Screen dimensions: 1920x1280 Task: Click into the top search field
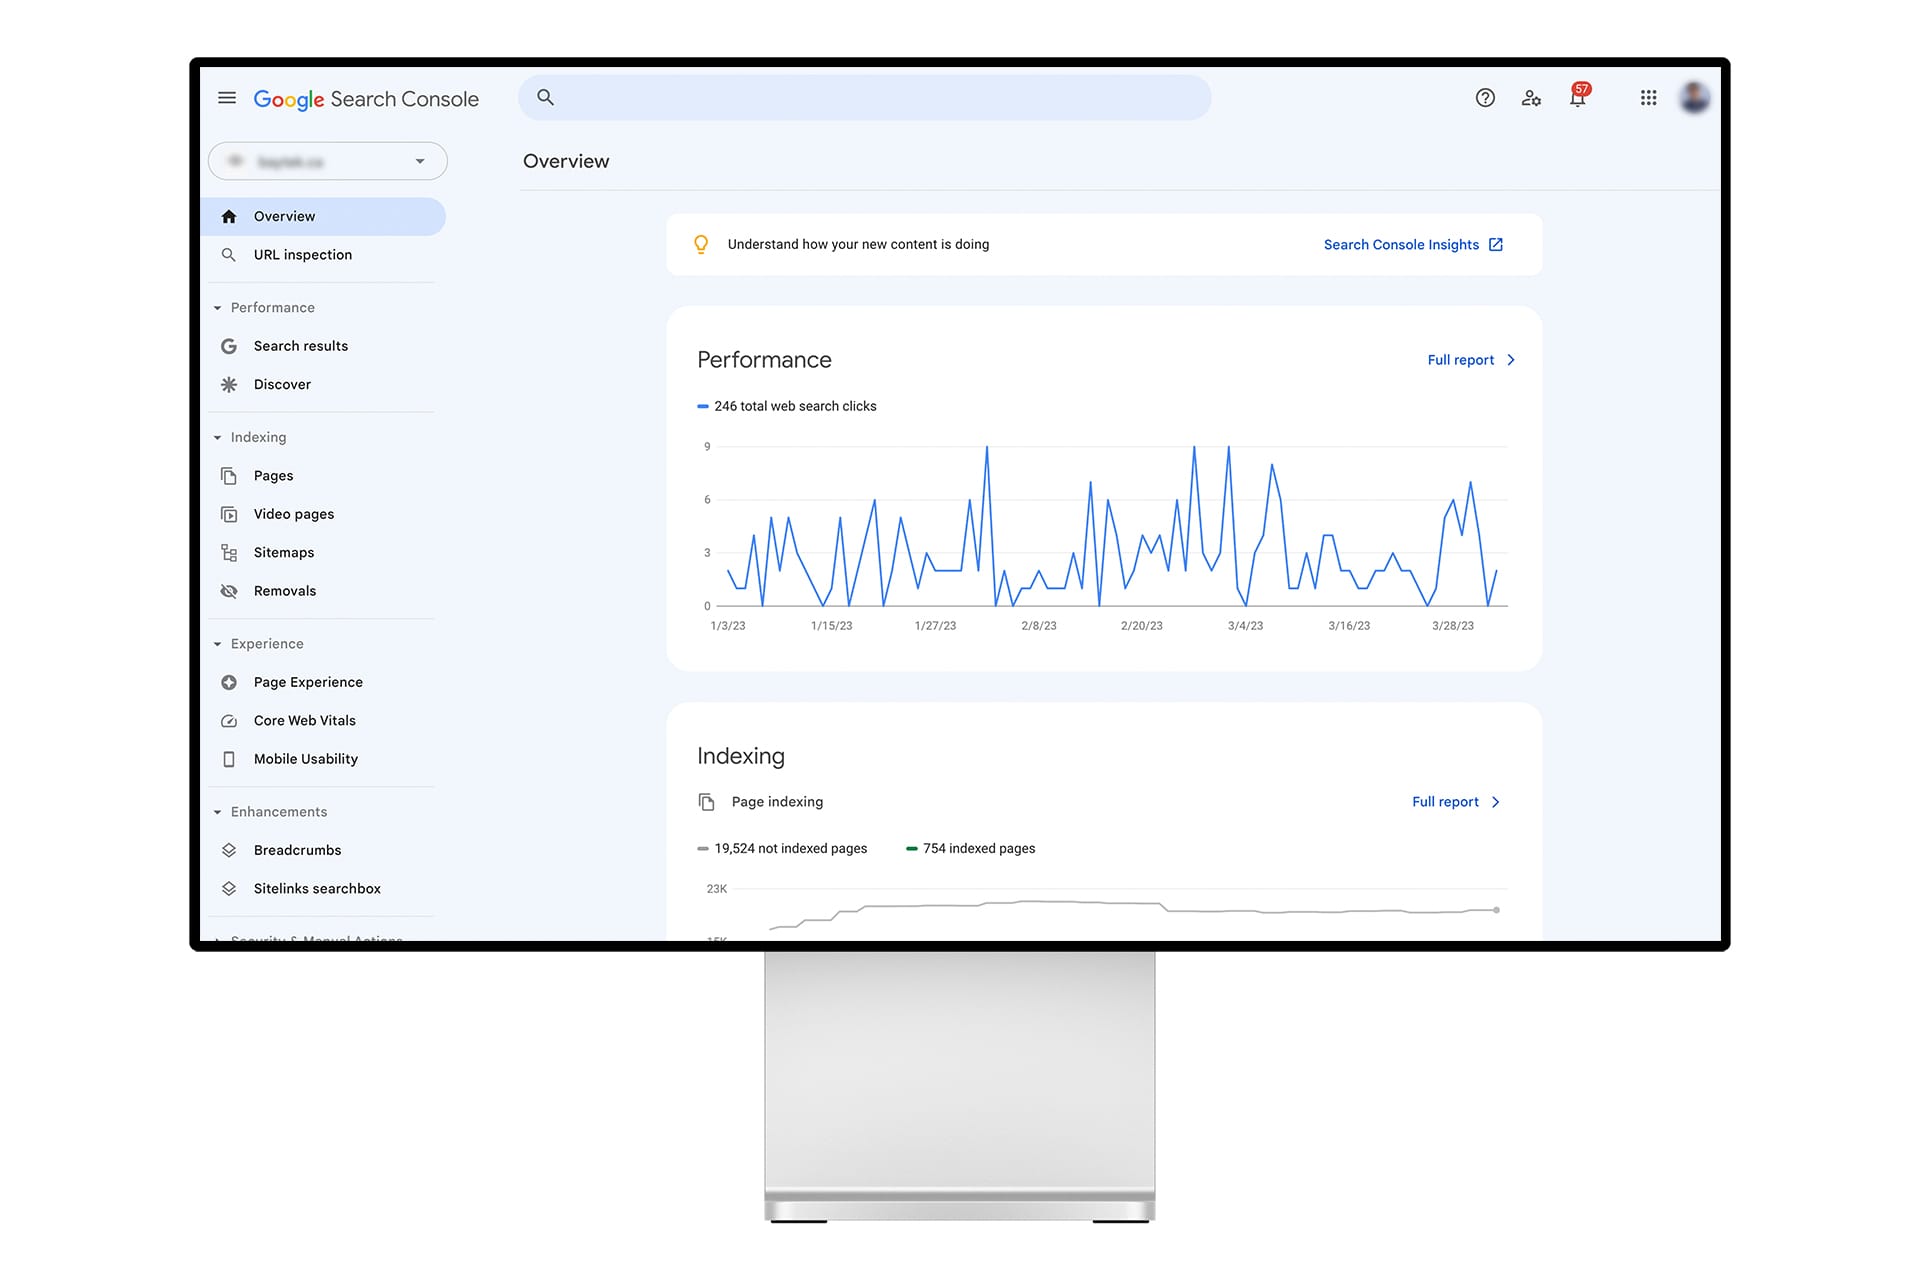[x=865, y=98]
